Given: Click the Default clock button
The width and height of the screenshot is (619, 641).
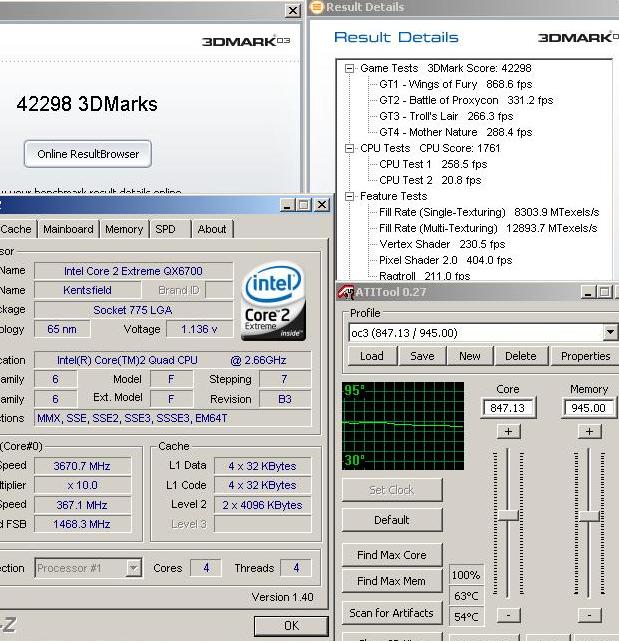Looking at the screenshot, I should coord(392,520).
